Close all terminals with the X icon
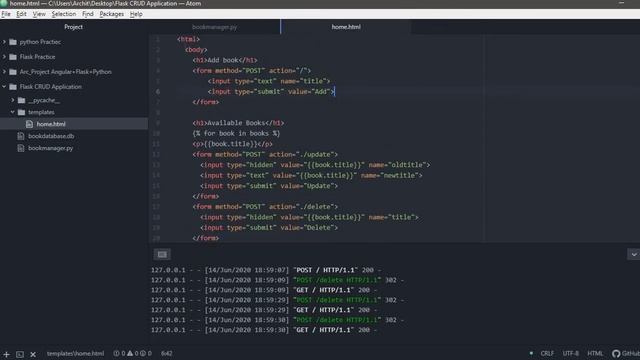 pos(33,354)
